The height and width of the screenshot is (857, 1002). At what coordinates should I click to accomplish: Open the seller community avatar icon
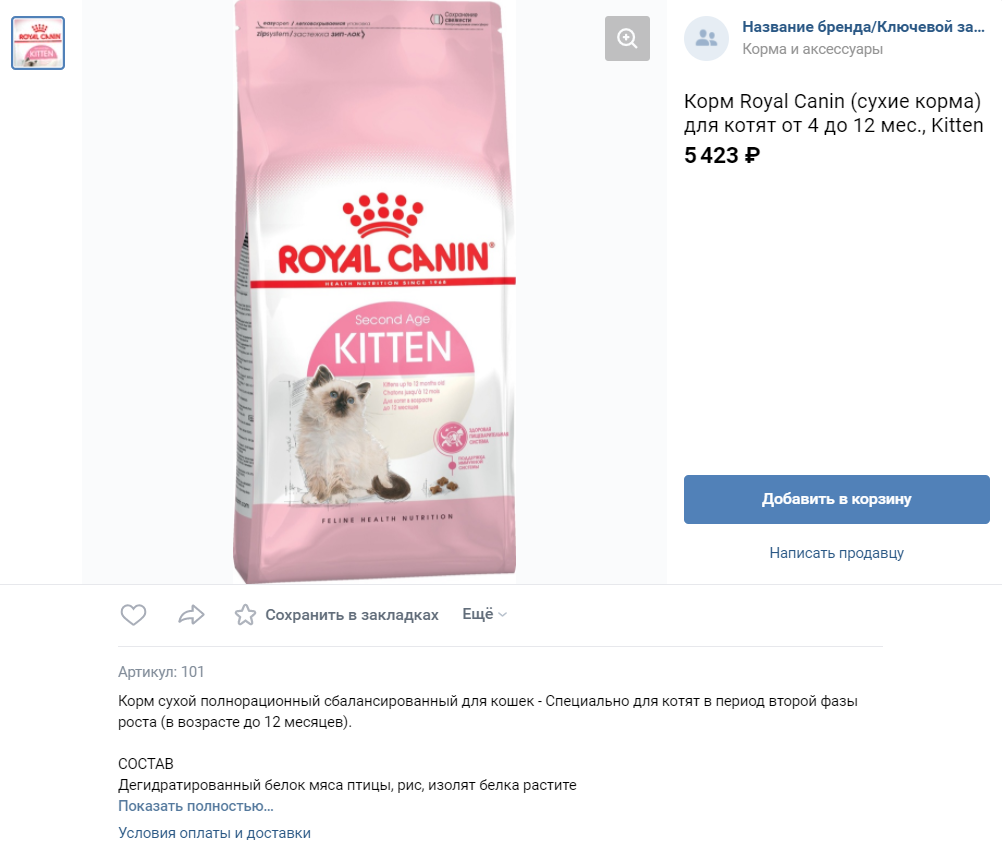pos(706,38)
